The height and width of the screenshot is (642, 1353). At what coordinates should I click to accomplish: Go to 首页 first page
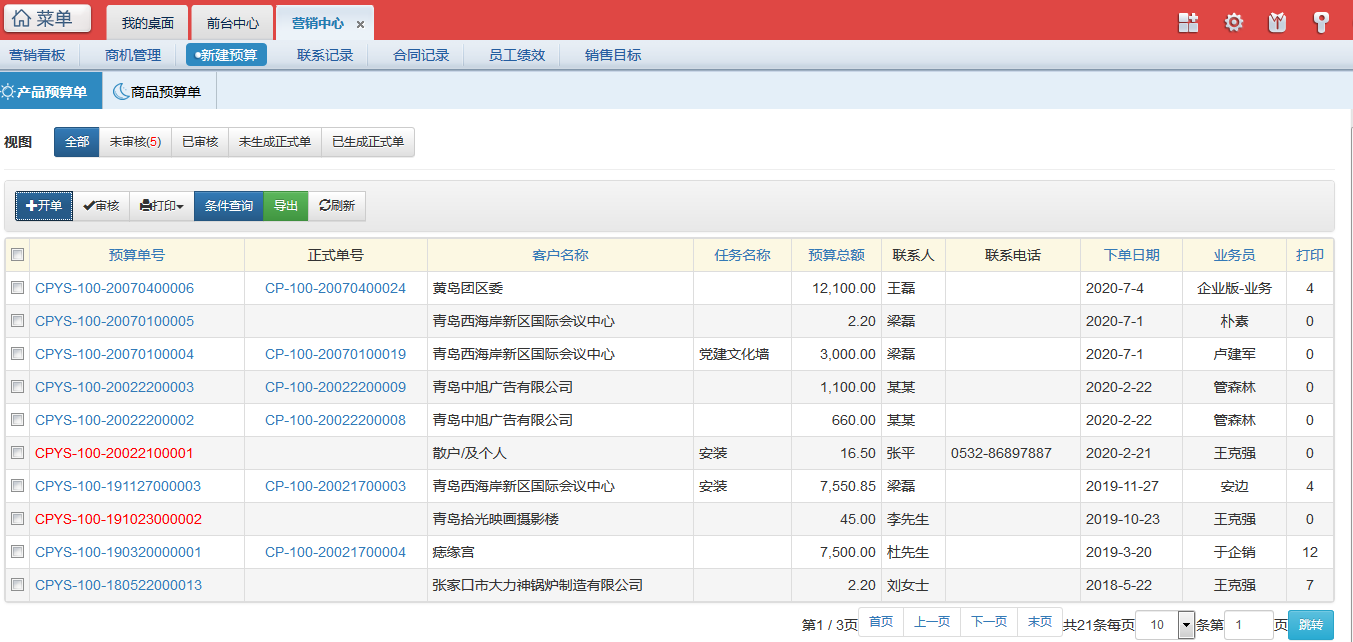(881, 622)
